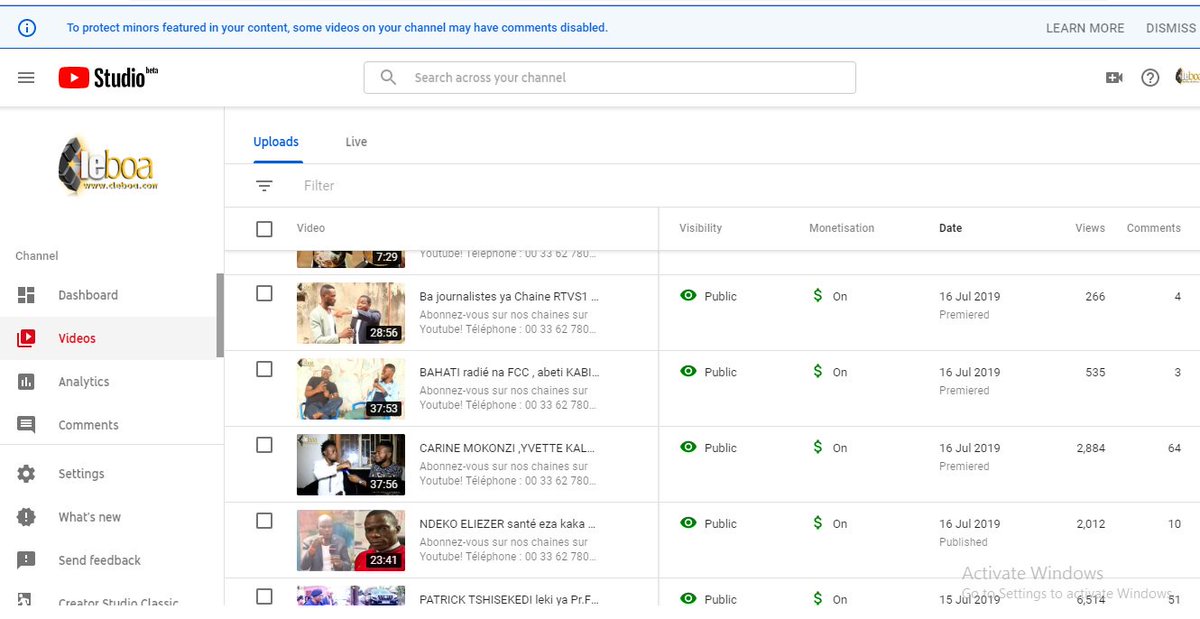Click the Send feedback icon
This screenshot has width=1200, height=619.
click(26, 560)
